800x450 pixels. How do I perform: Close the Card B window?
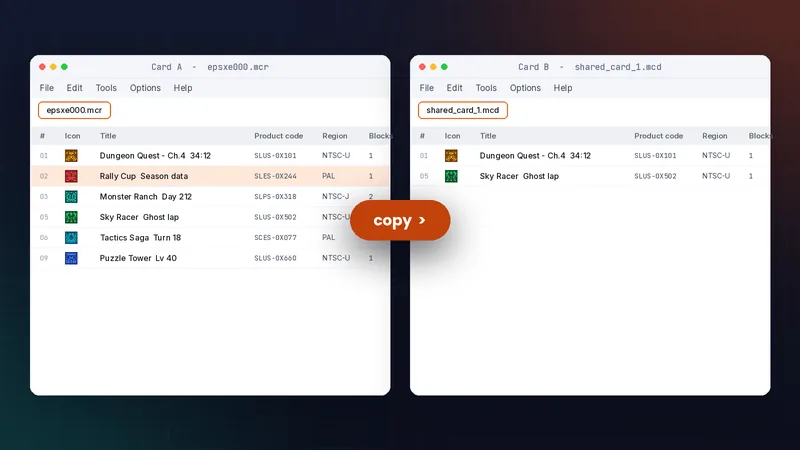click(422, 67)
